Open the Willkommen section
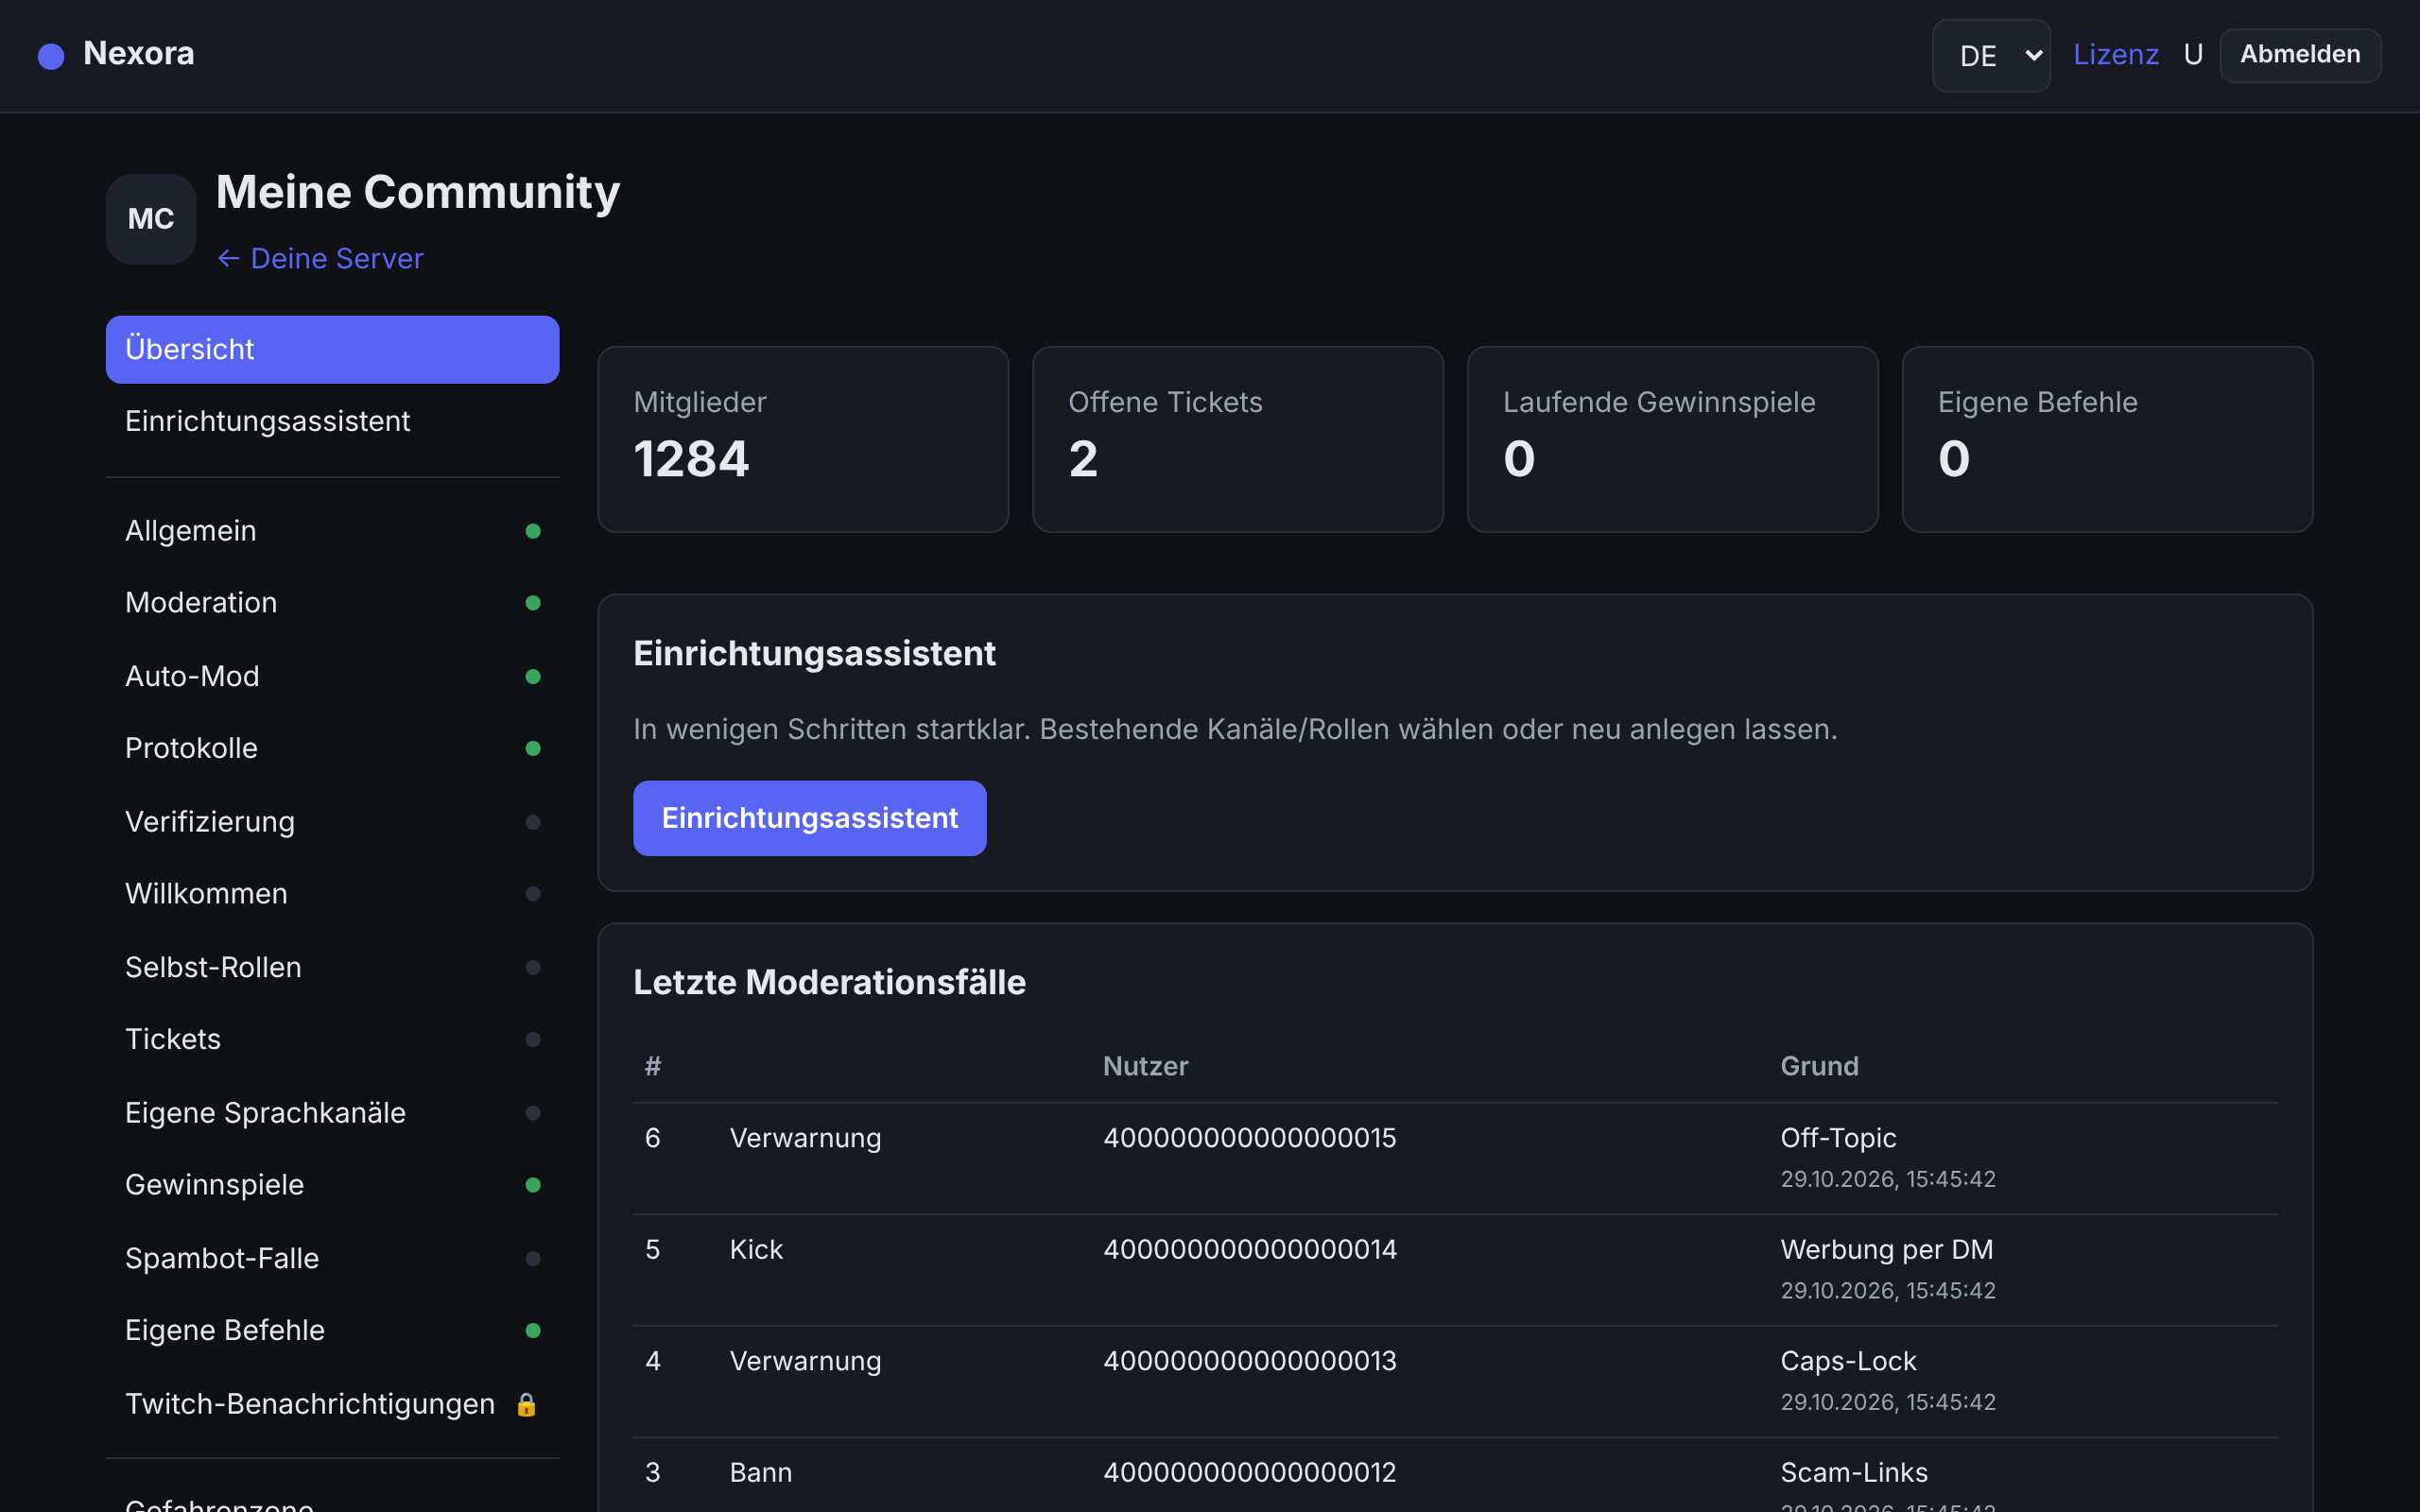The image size is (2420, 1512). [x=332, y=894]
